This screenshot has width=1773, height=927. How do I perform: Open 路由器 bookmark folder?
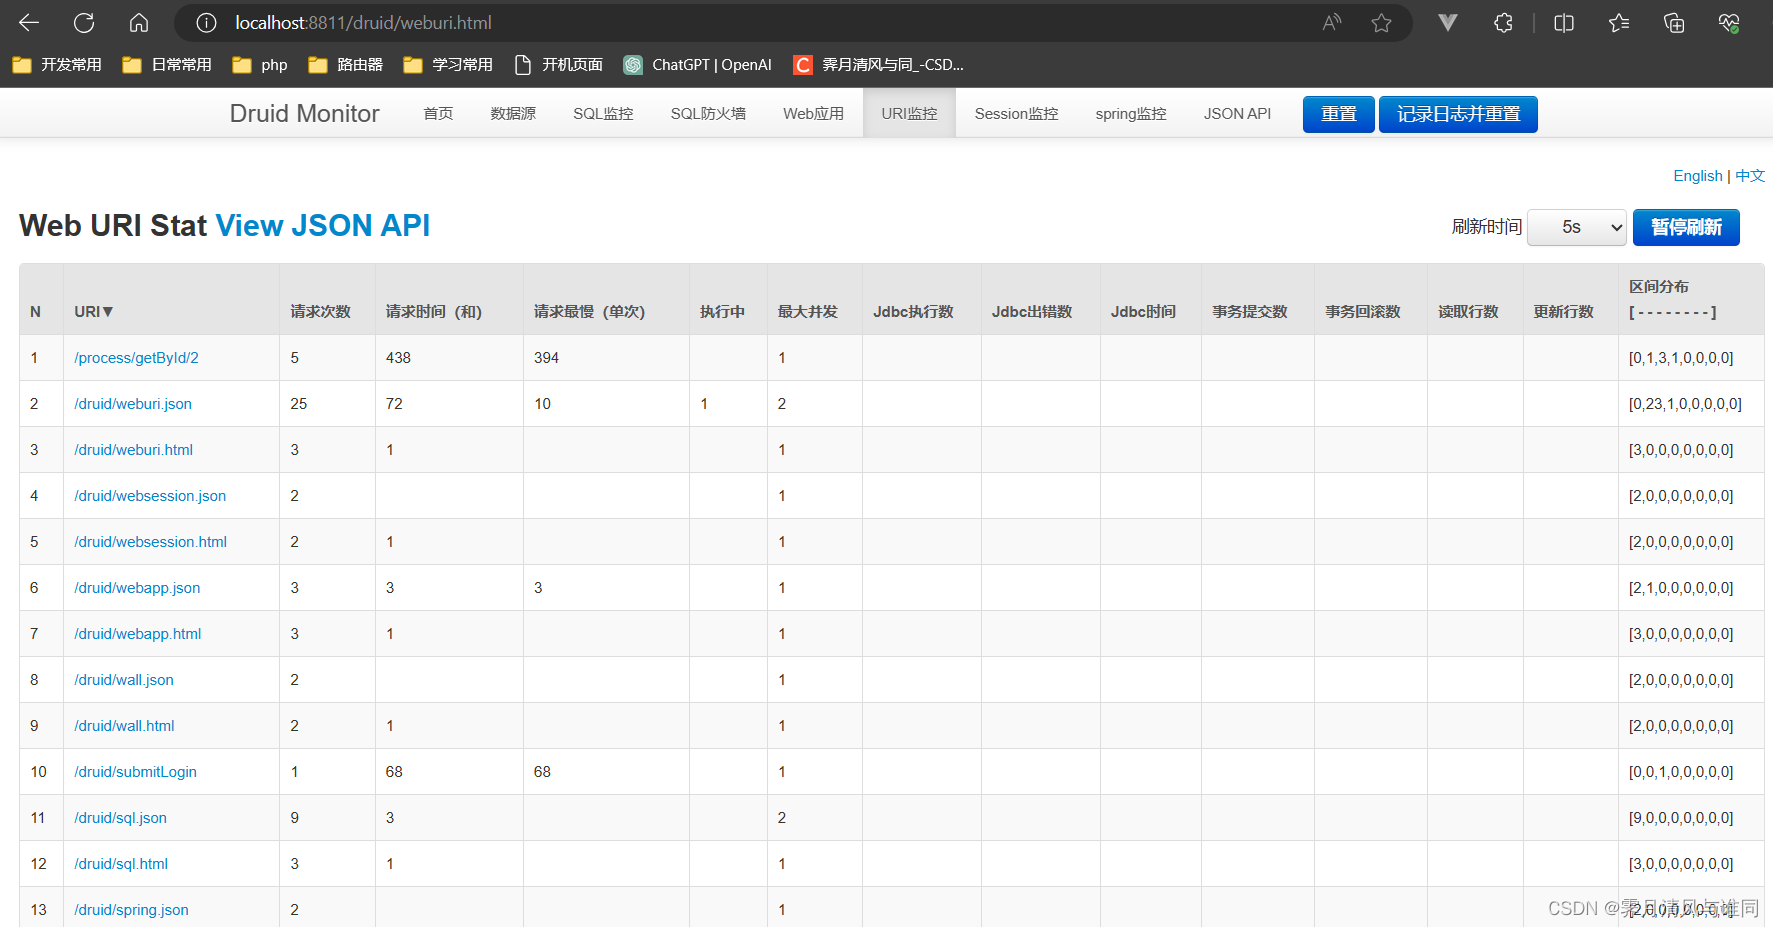(x=346, y=64)
